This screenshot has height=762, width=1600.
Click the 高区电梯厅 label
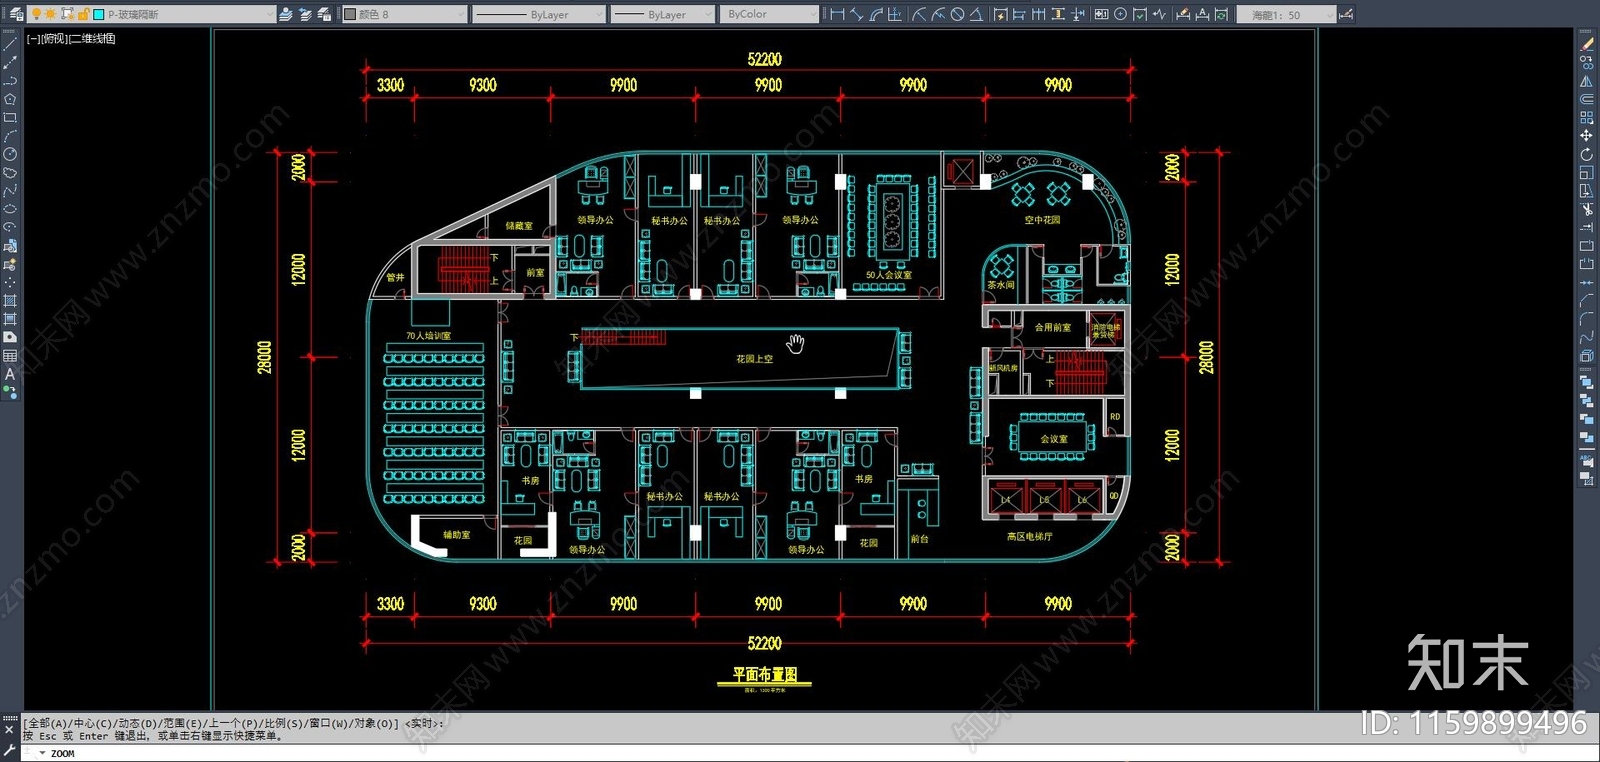[x=1029, y=537]
